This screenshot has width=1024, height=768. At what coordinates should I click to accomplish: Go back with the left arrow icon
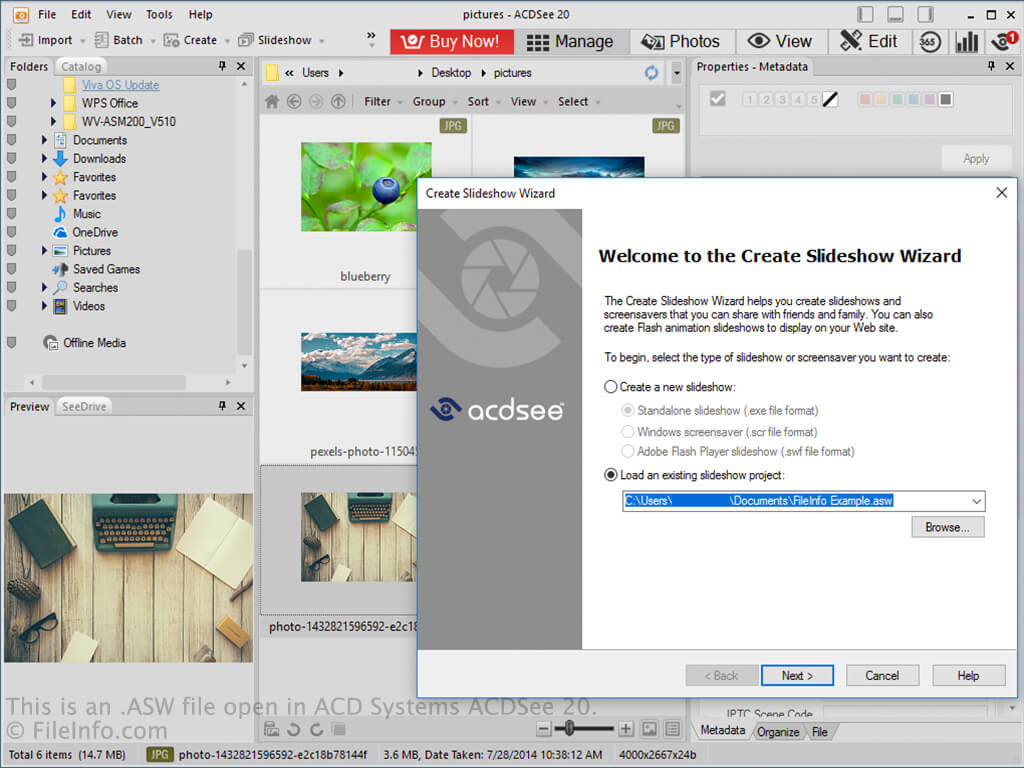point(294,102)
